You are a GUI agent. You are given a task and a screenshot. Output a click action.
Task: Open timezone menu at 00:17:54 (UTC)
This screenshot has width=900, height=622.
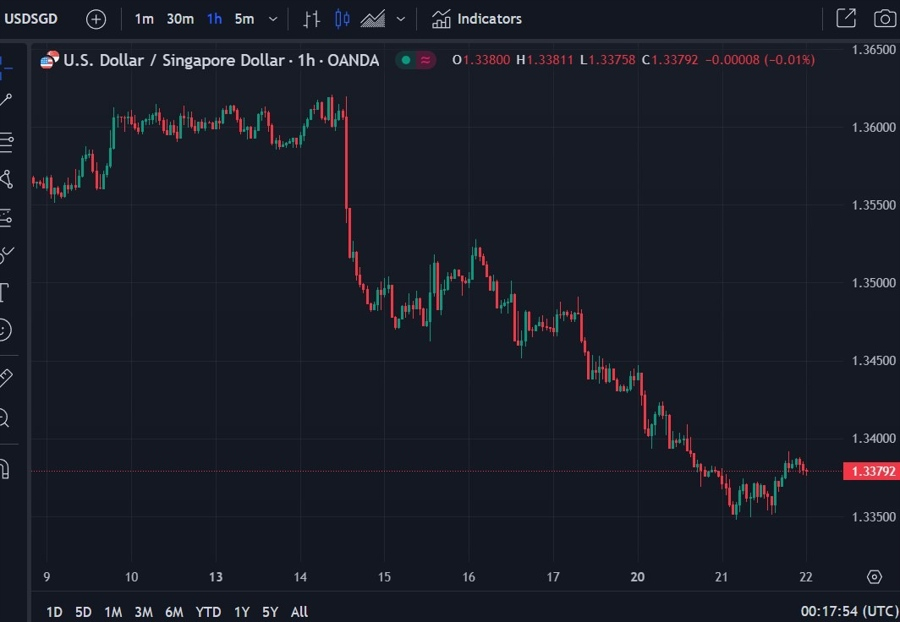[x=849, y=611]
